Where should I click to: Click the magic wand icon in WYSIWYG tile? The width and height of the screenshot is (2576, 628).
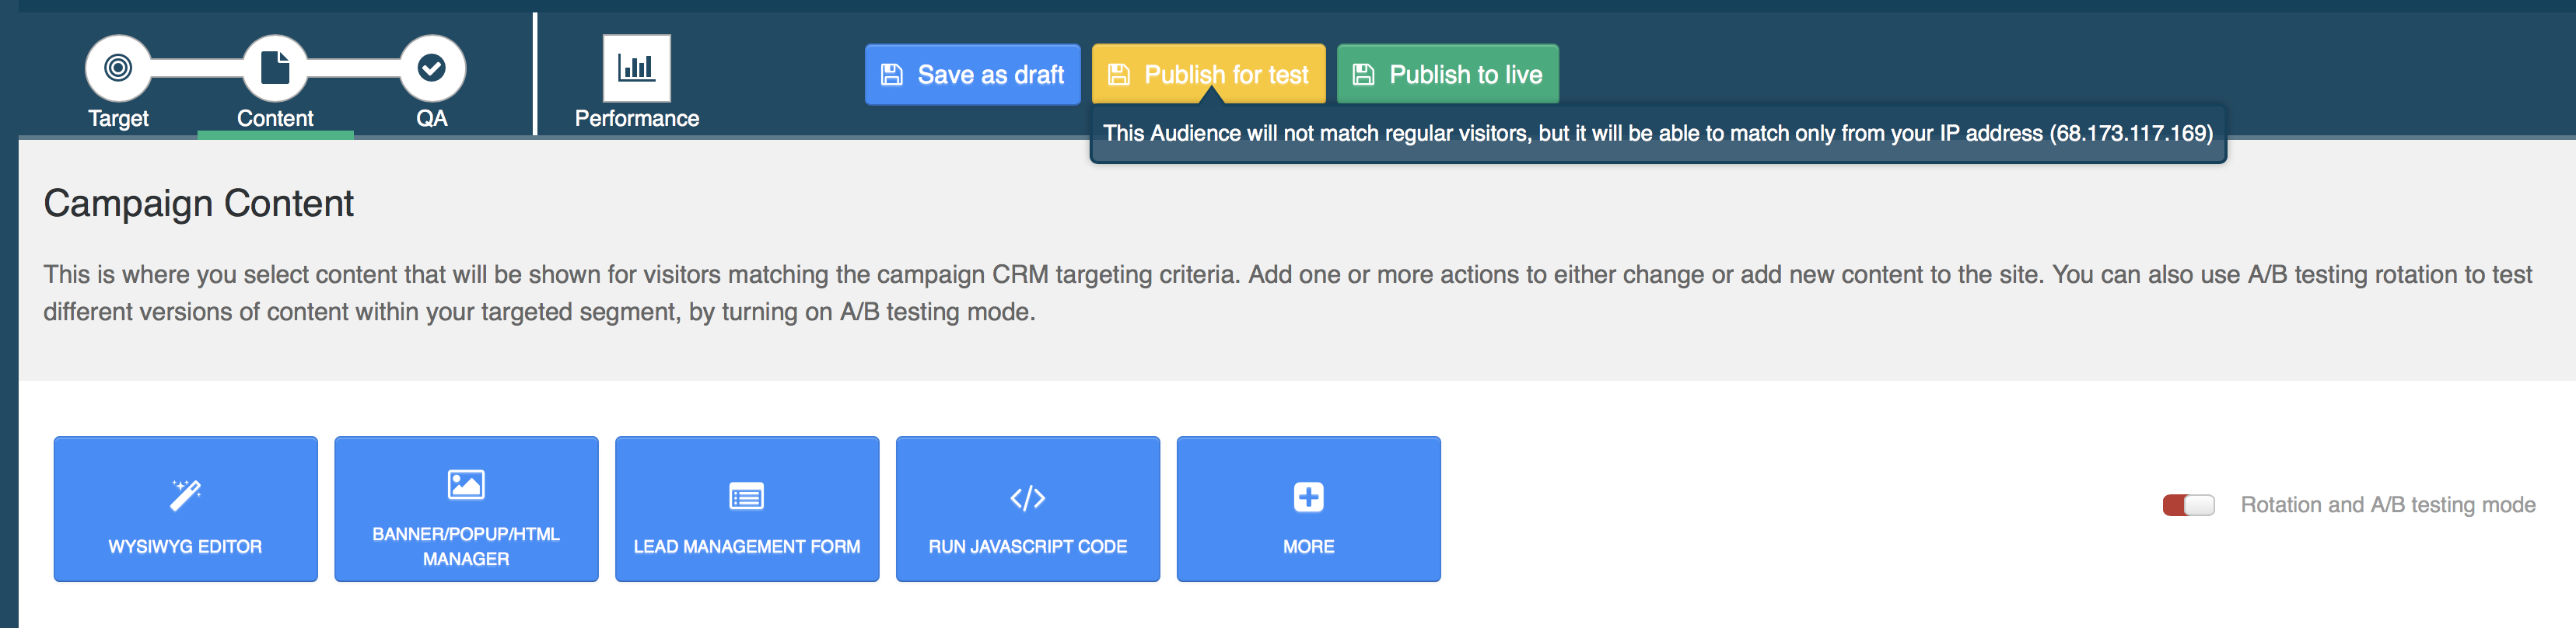(x=186, y=494)
